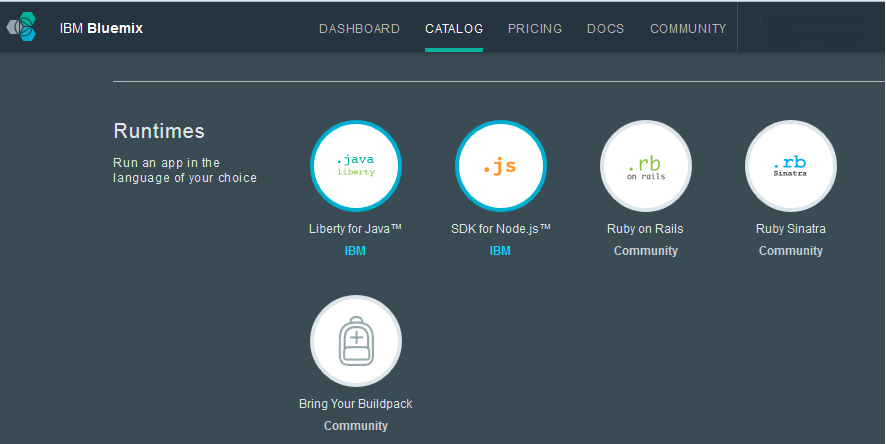Open the Bring Your Buildpack backpack icon
Screen dimensions: 886x444
[356, 341]
